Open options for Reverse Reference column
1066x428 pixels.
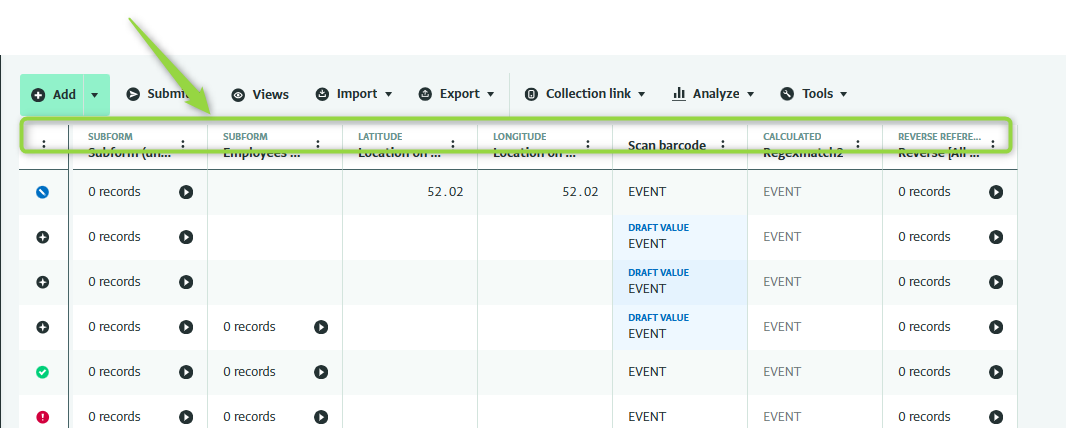(x=993, y=144)
